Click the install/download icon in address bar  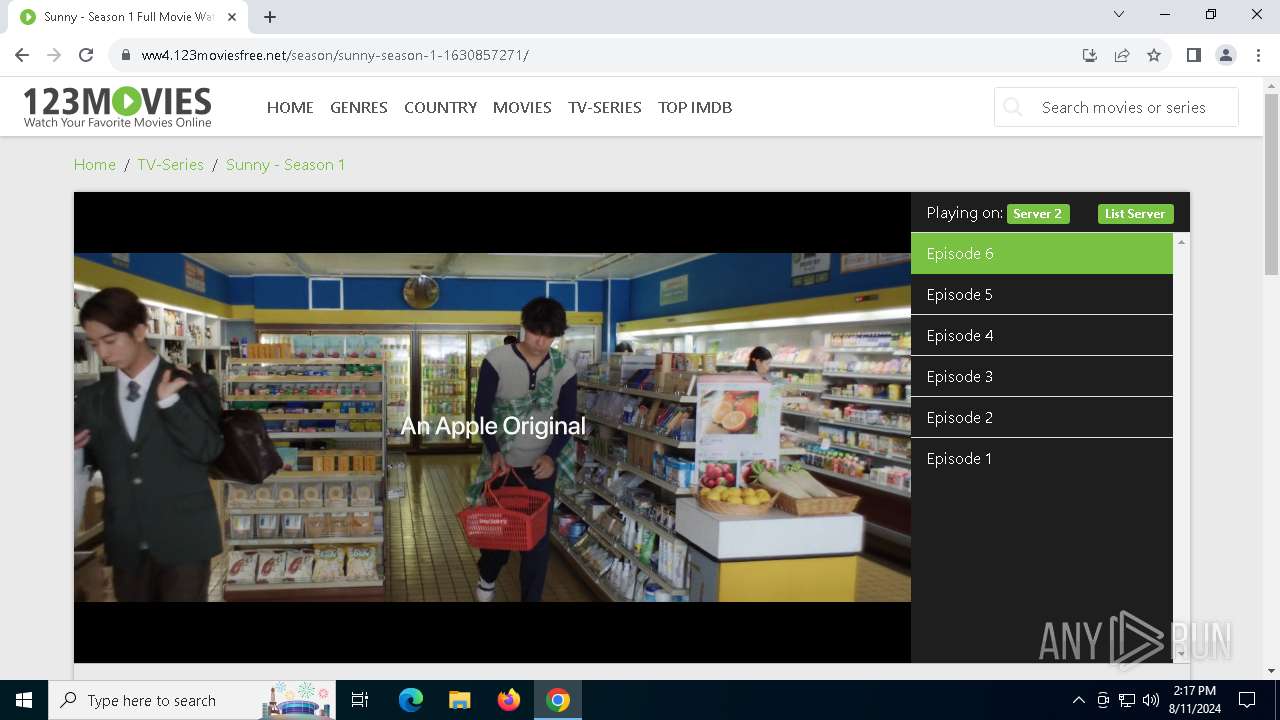1090,55
